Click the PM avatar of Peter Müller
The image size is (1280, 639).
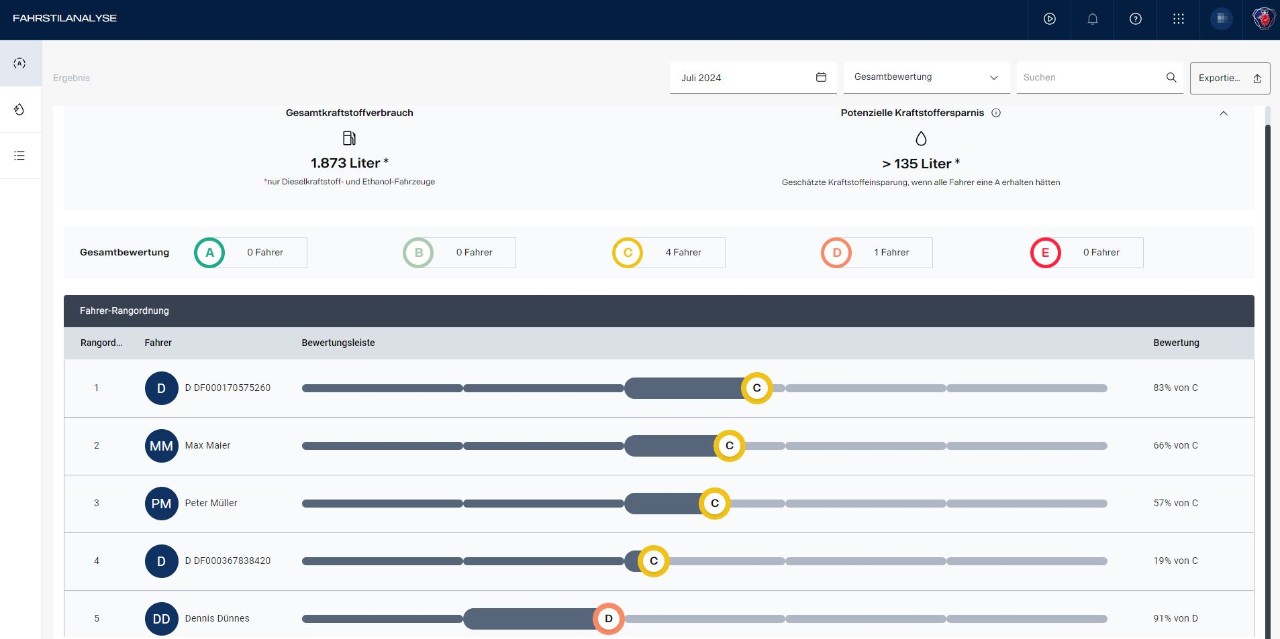pyautogui.click(x=161, y=503)
